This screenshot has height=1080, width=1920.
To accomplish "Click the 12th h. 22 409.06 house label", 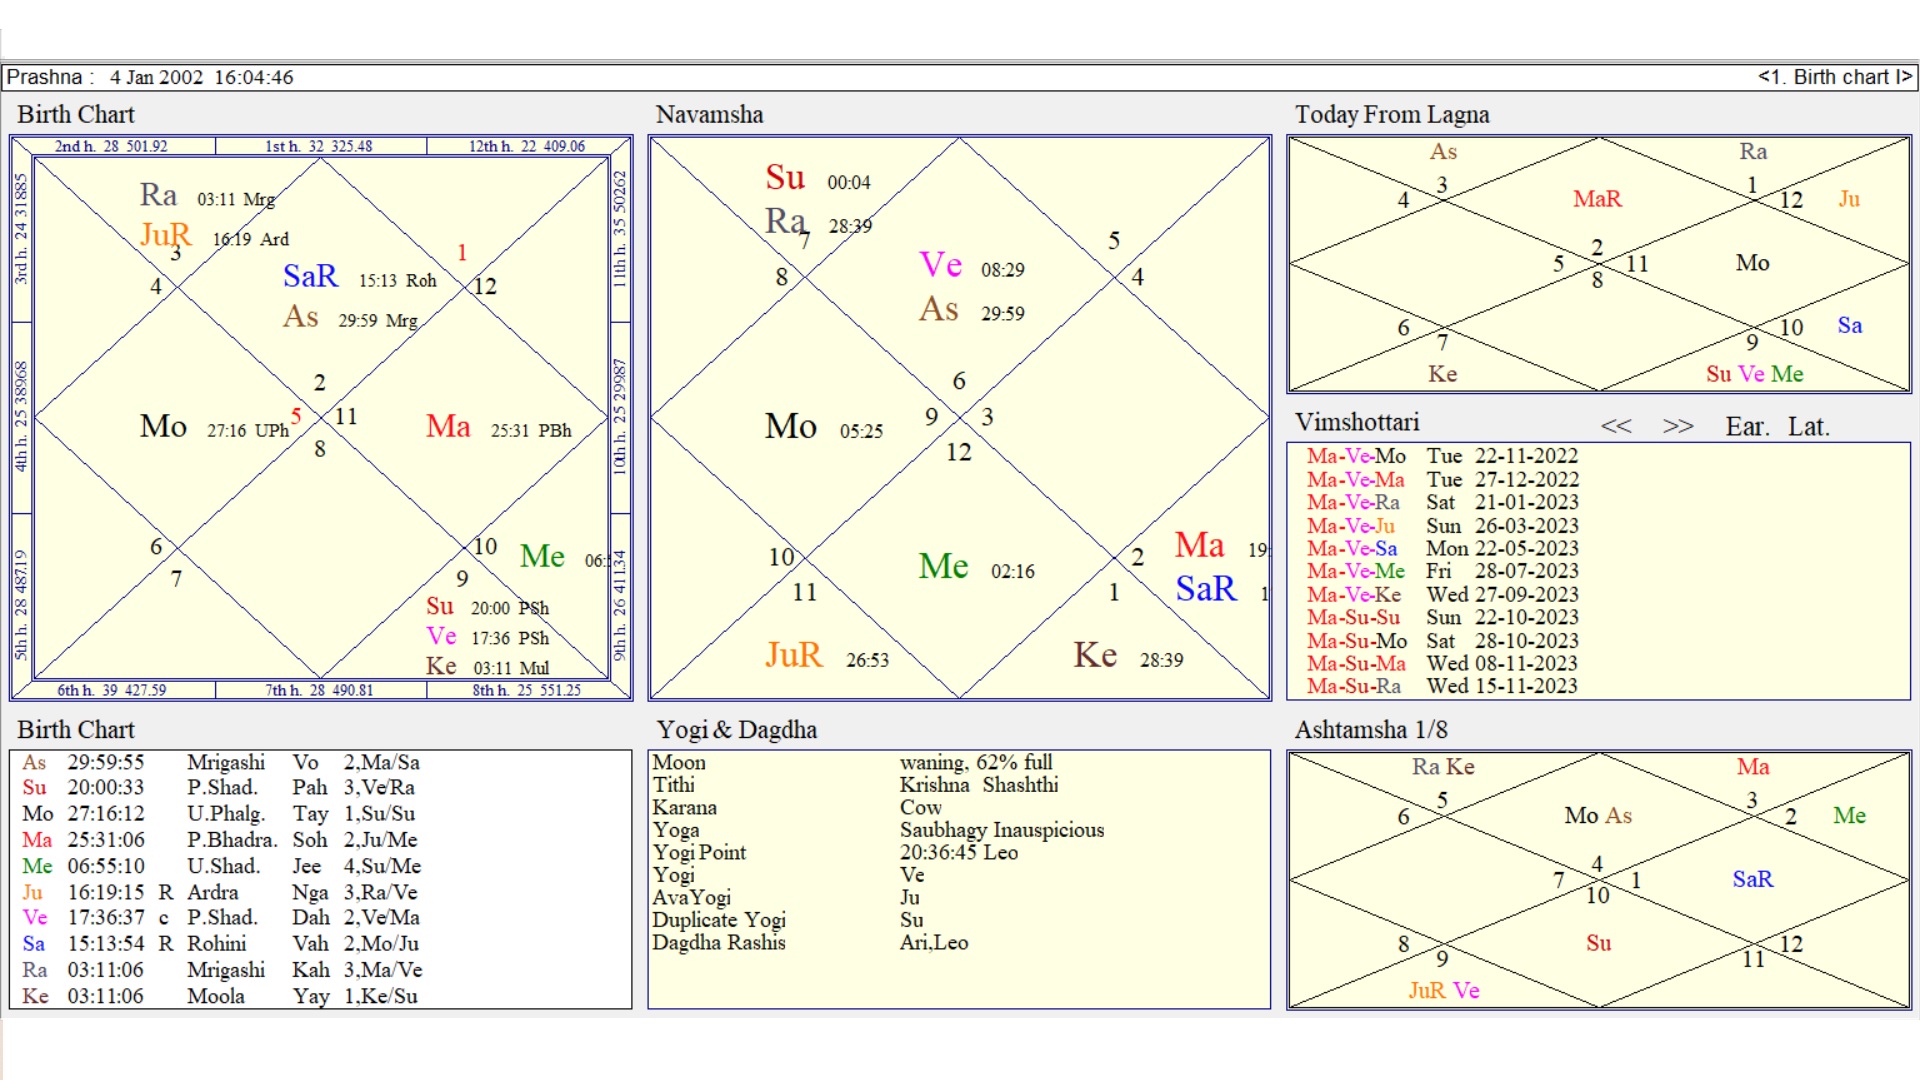I will point(527,146).
